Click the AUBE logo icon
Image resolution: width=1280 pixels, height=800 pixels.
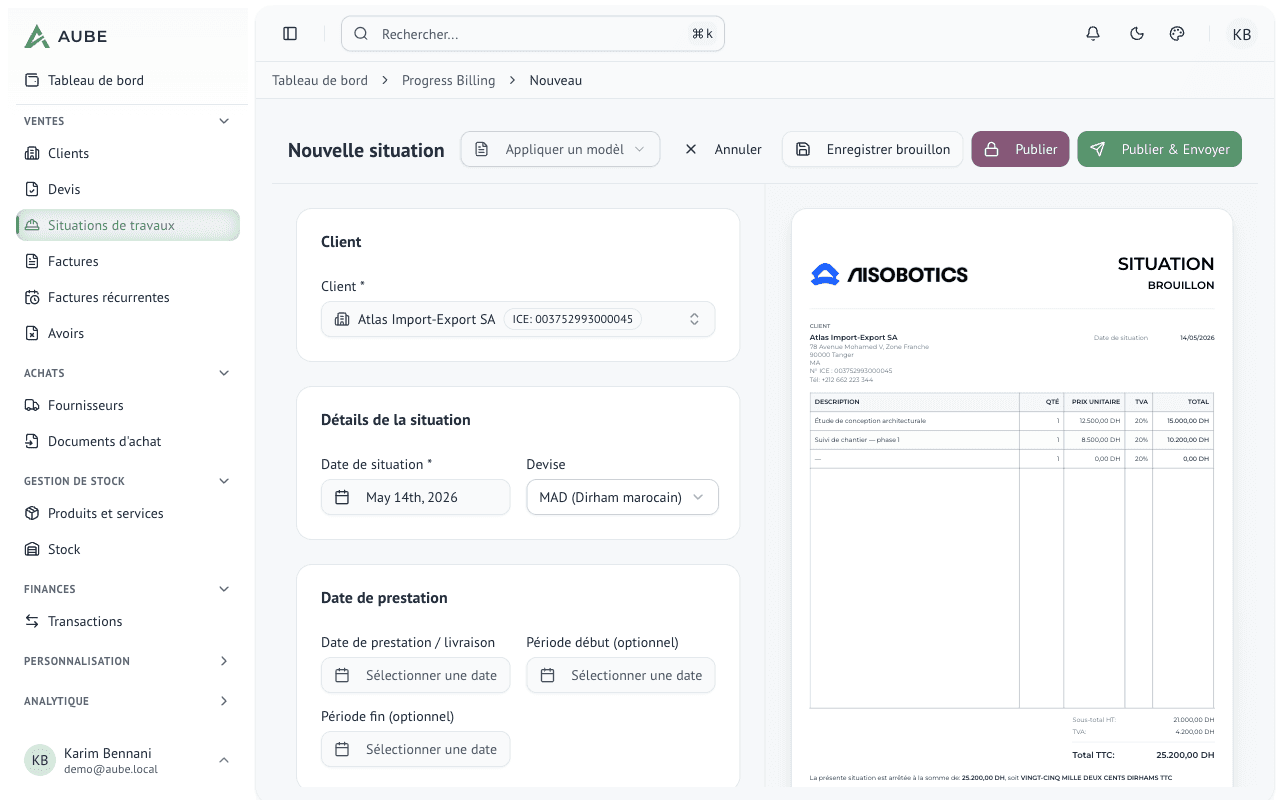pos(37,36)
